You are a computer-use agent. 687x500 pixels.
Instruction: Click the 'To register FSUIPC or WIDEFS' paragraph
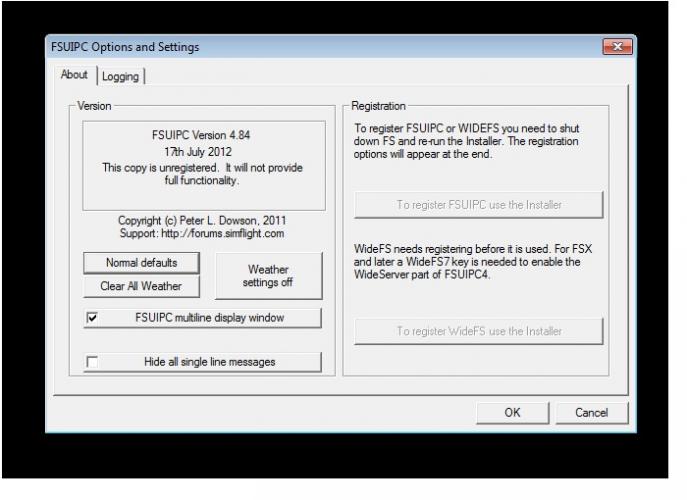pos(467,141)
